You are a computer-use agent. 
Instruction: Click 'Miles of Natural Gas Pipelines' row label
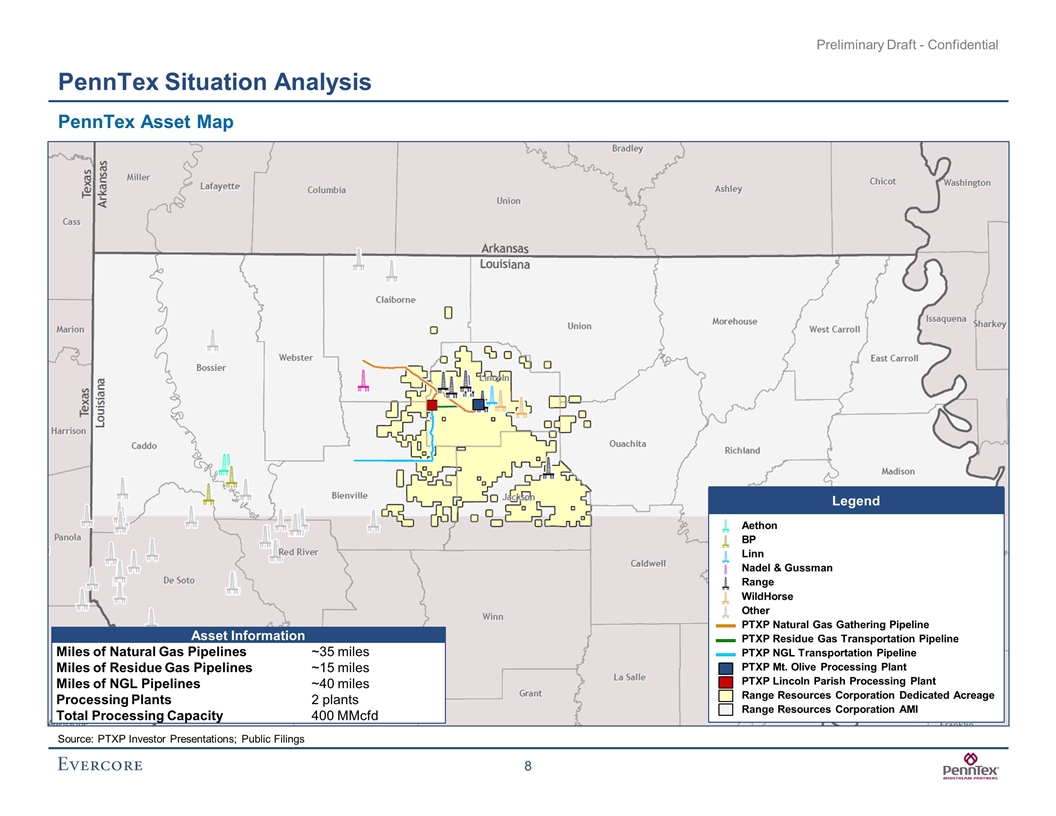click(151, 652)
